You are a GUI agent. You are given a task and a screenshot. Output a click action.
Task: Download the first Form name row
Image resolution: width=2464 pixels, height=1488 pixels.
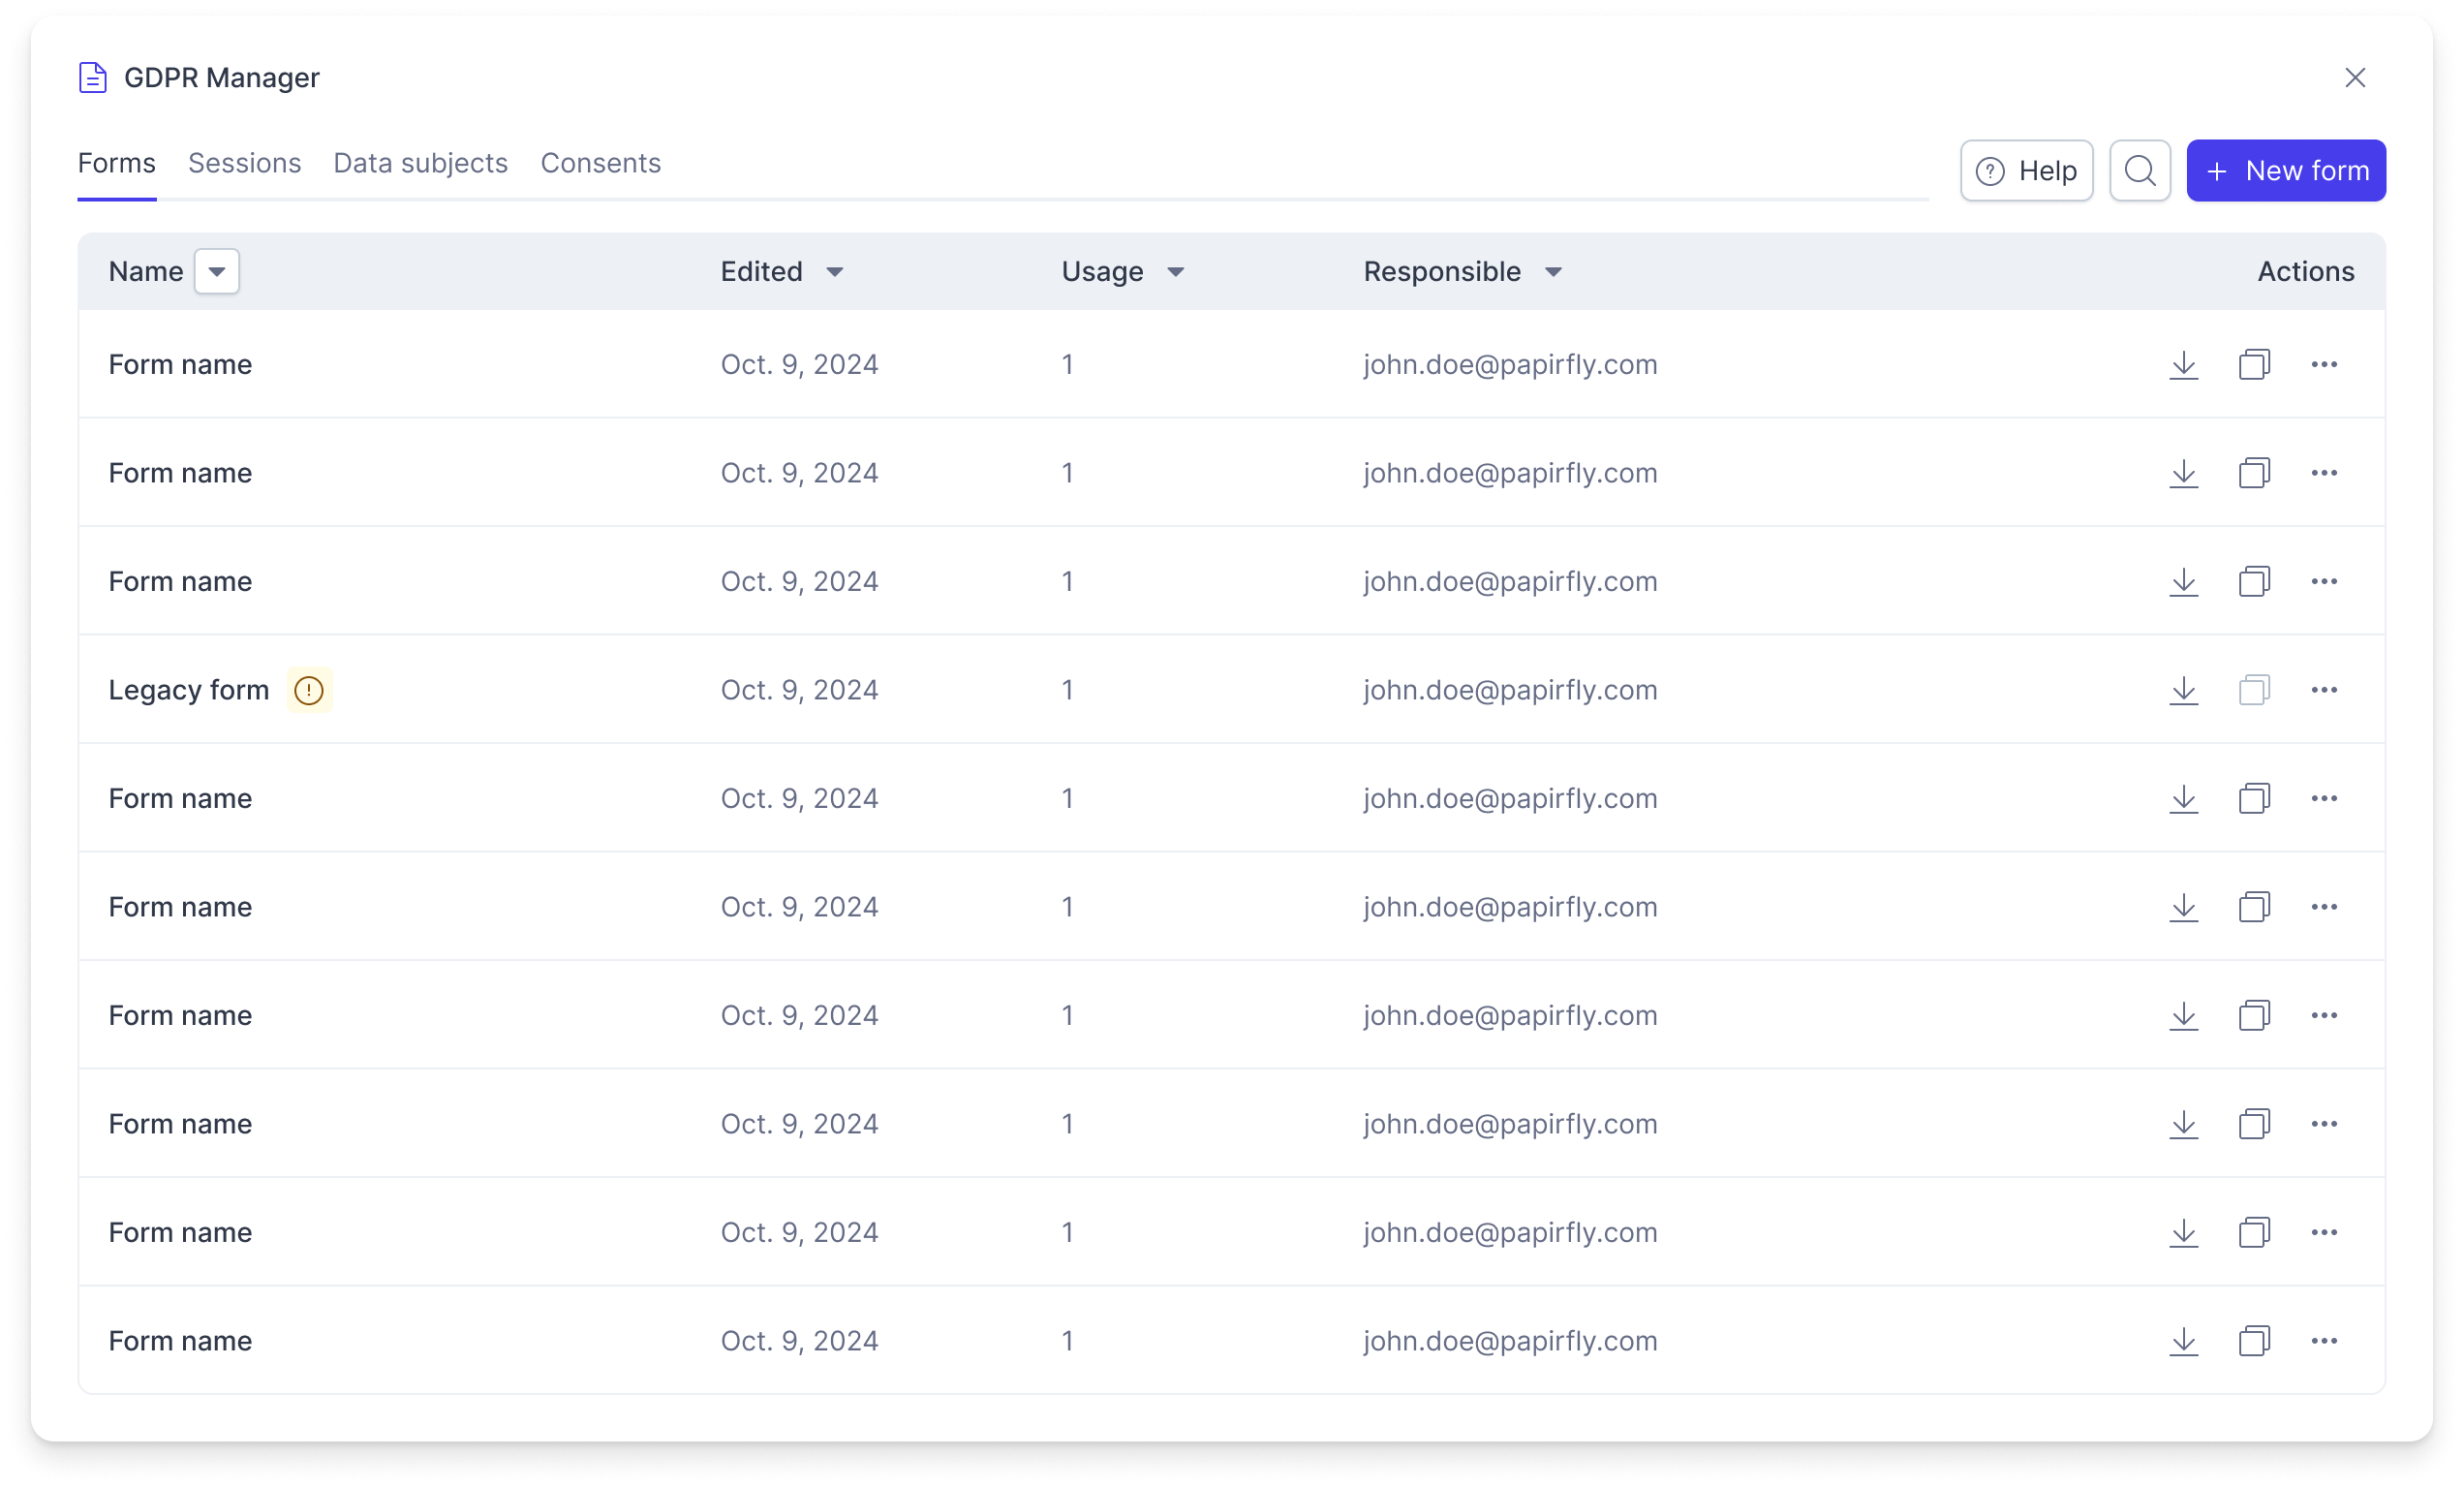pyautogui.click(x=2184, y=365)
